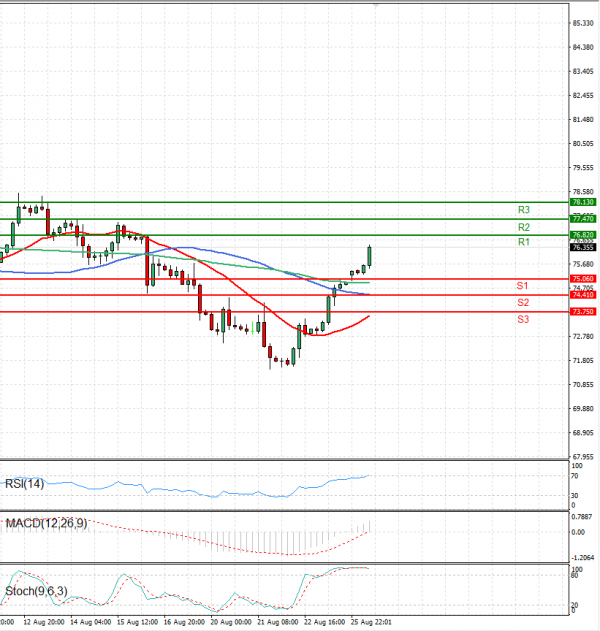The height and width of the screenshot is (631, 600).
Task: Click the 16 Aug 20:00 time label
Action: [184, 622]
